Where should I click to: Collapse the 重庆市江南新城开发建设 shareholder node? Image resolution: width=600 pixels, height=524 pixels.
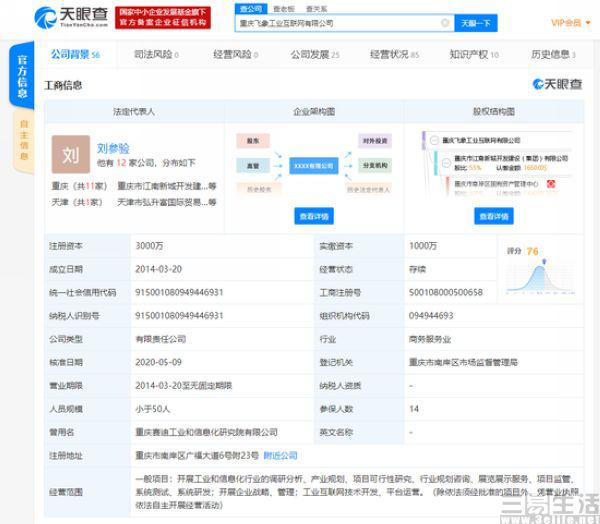[446, 163]
